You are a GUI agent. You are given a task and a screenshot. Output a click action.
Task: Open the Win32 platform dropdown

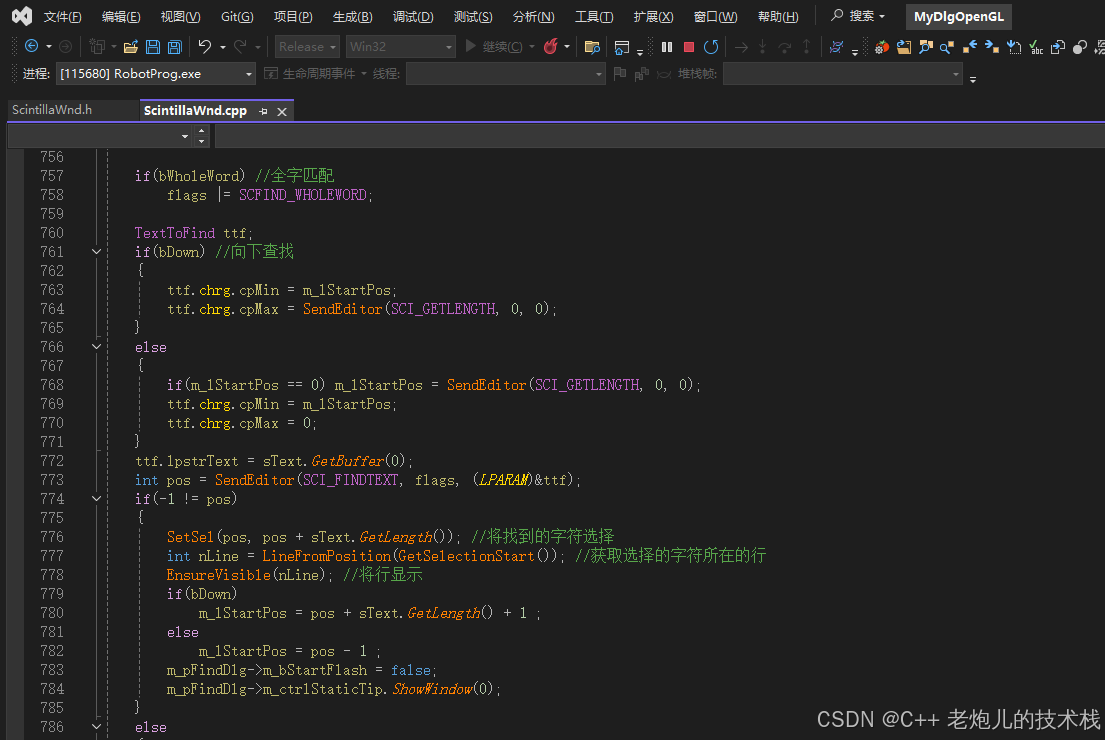point(400,47)
